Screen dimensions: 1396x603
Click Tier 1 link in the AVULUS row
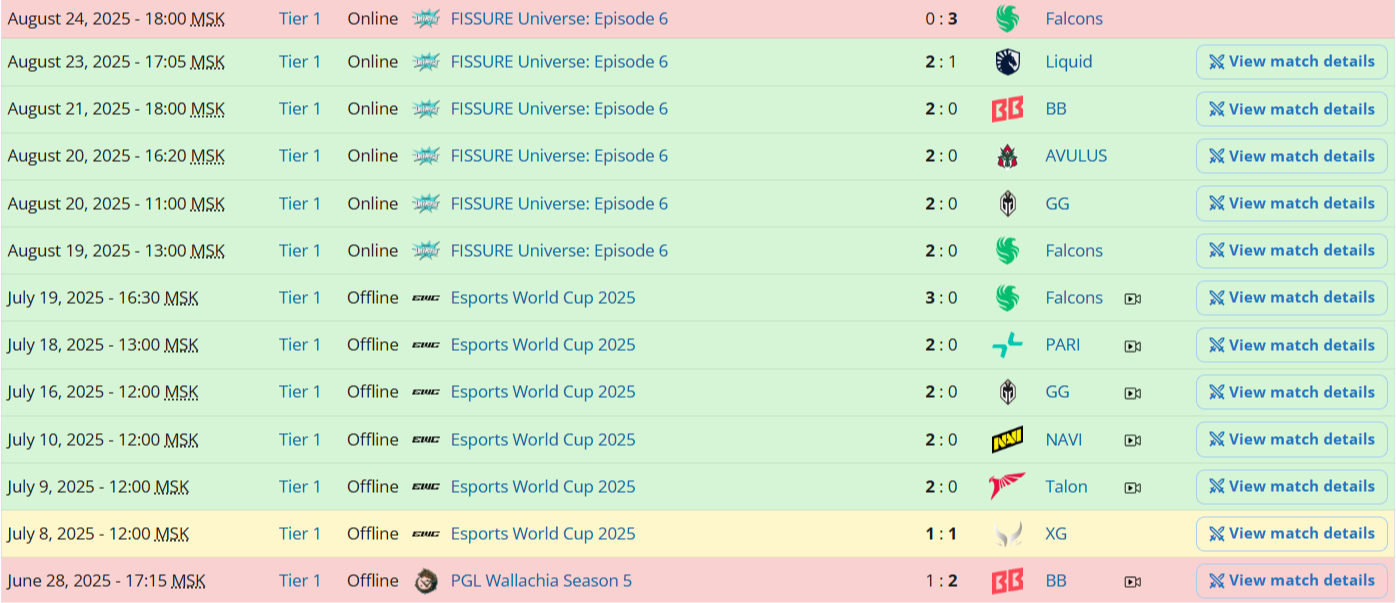click(x=300, y=156)
